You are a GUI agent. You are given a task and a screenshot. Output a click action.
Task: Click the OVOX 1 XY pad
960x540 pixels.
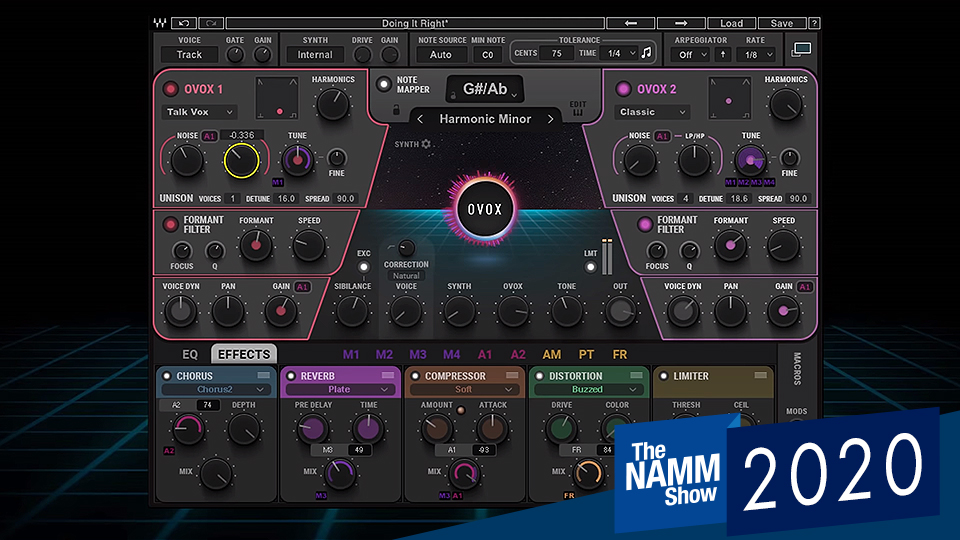pos(277,98)
